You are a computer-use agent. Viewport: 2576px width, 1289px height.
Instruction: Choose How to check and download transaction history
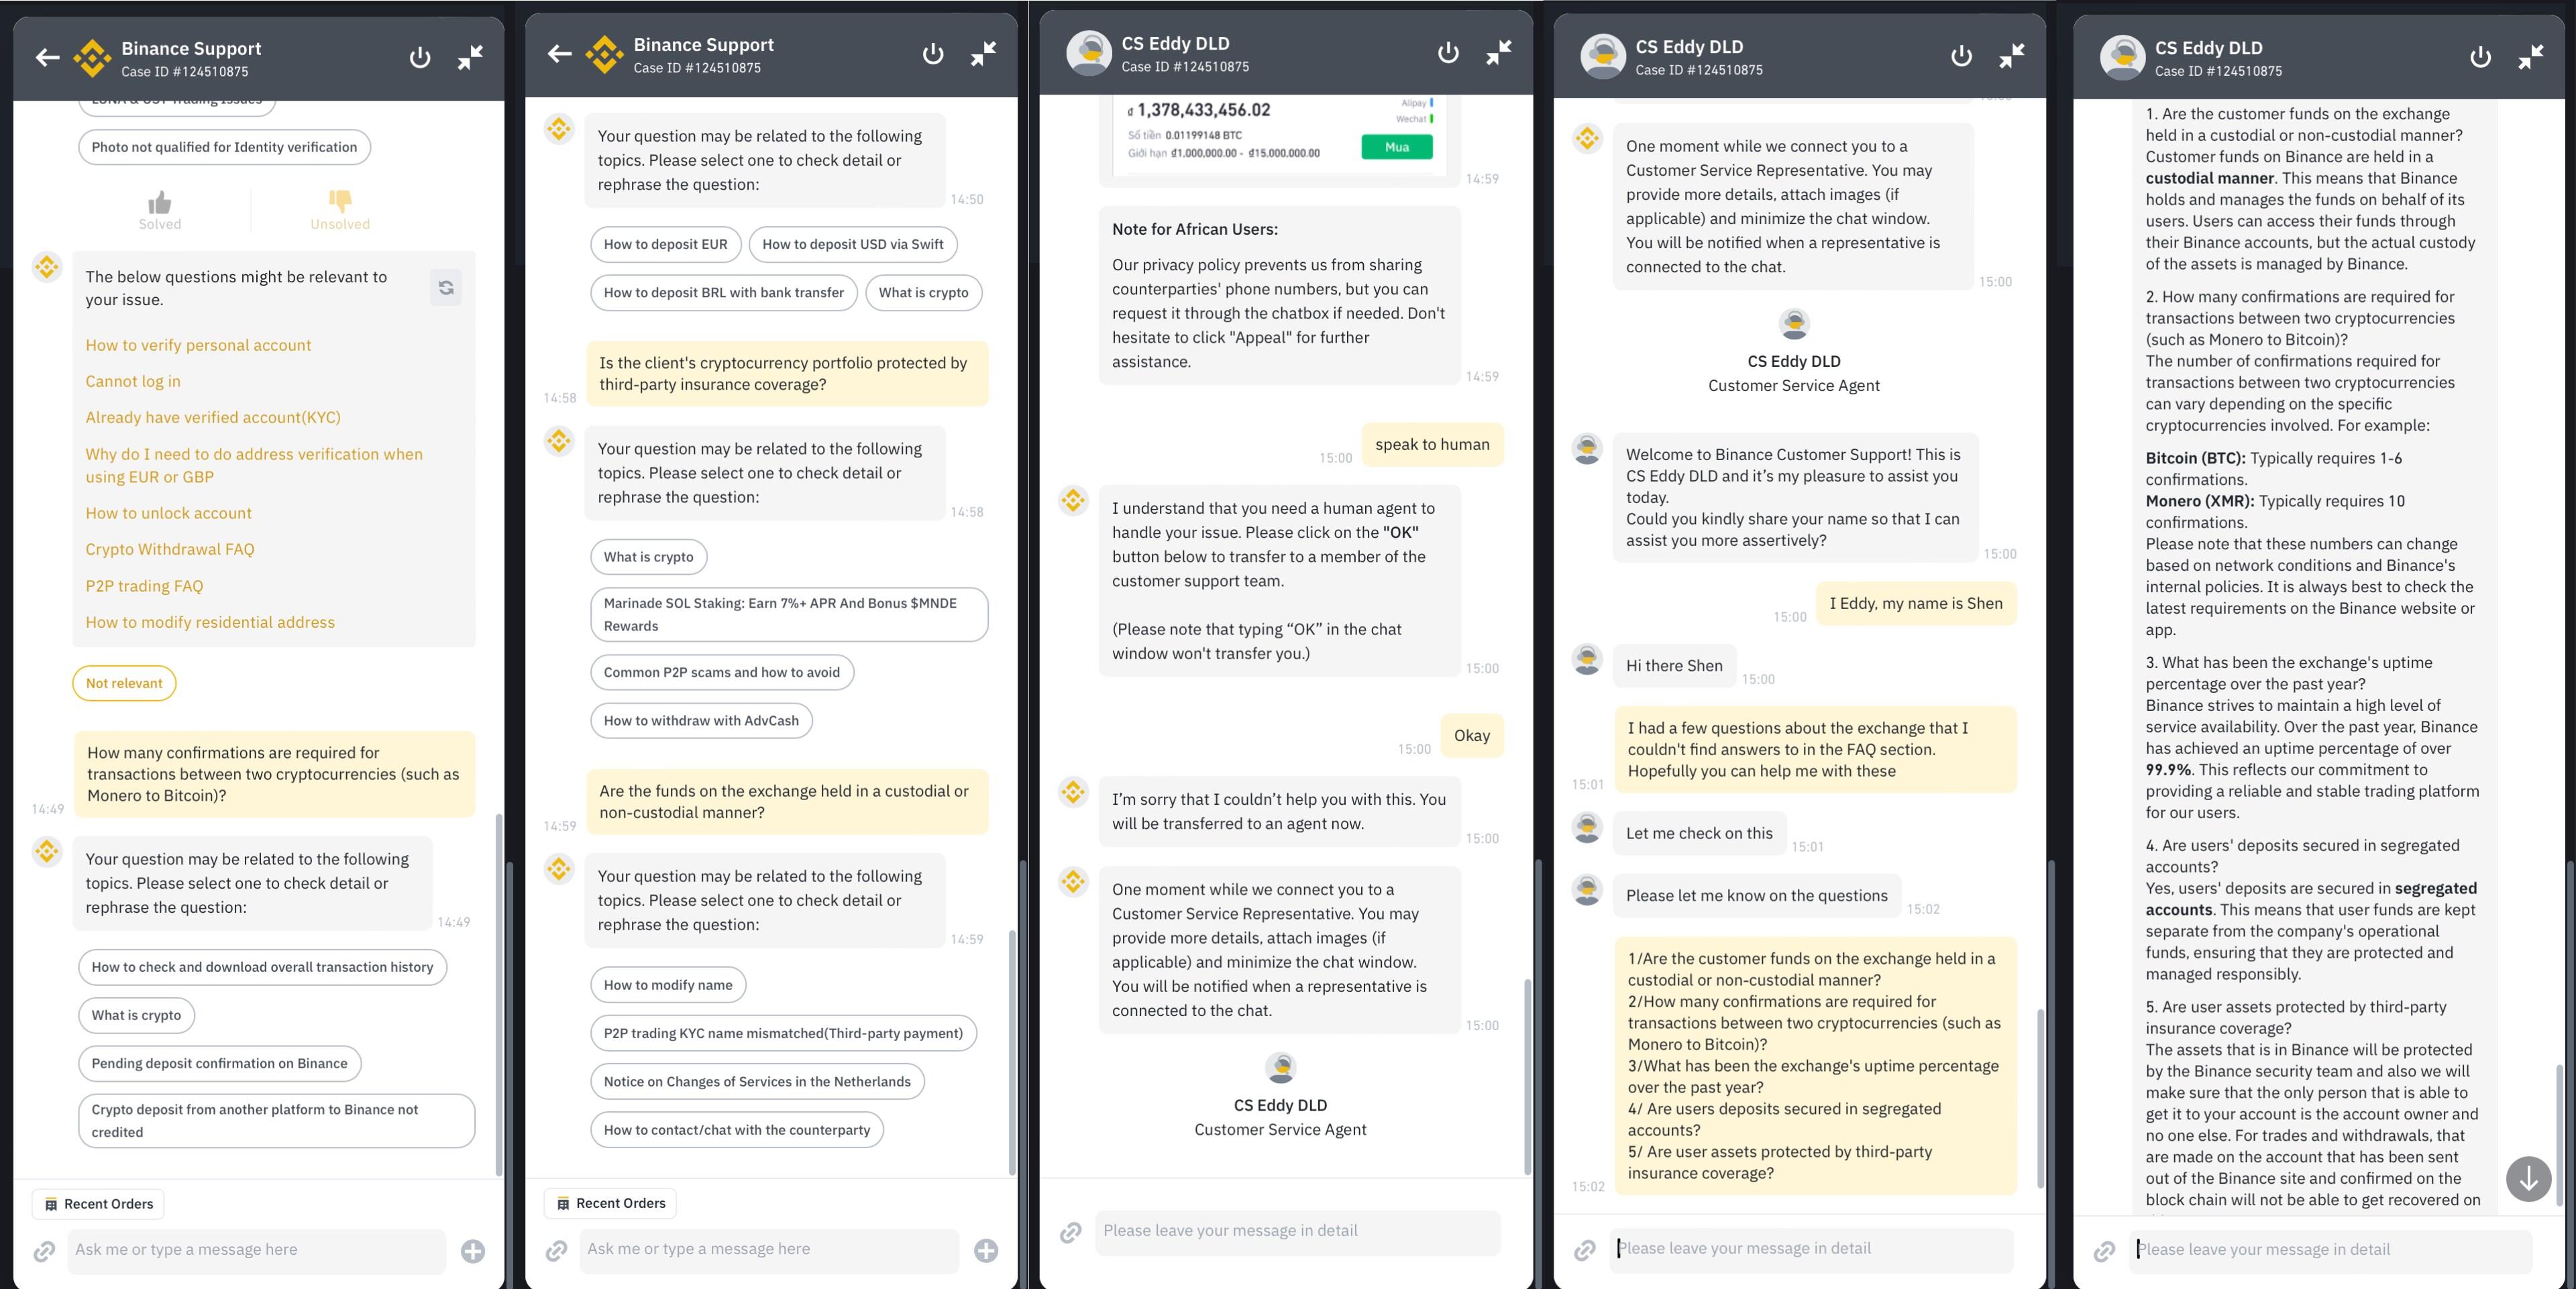point(262,967)
